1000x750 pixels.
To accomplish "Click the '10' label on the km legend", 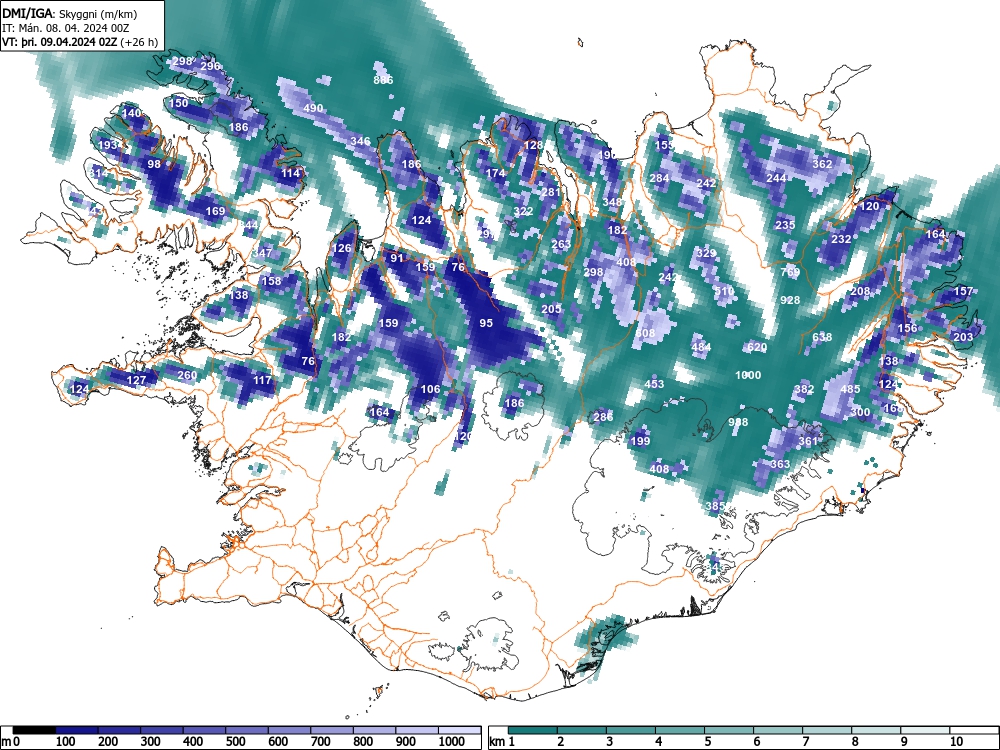I will point(956,742).
